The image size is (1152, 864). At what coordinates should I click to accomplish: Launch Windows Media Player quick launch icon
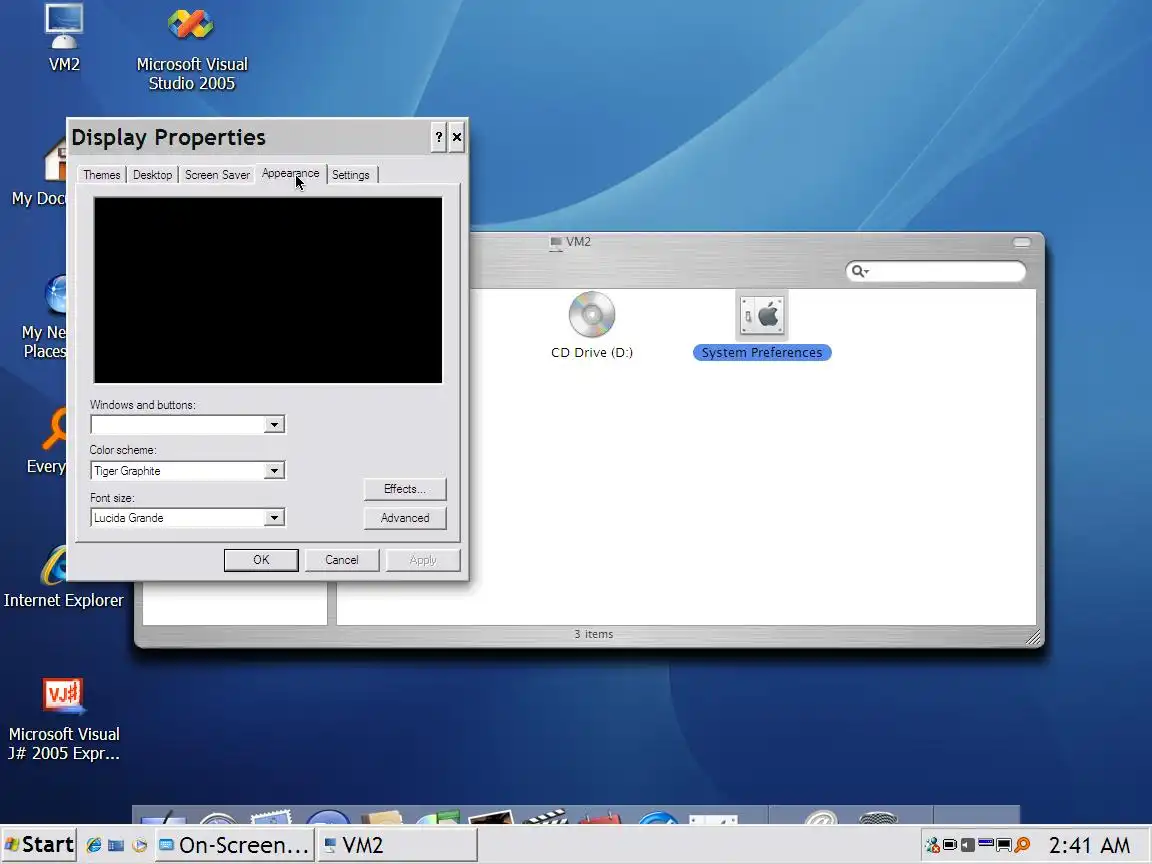tap(140, 845)
